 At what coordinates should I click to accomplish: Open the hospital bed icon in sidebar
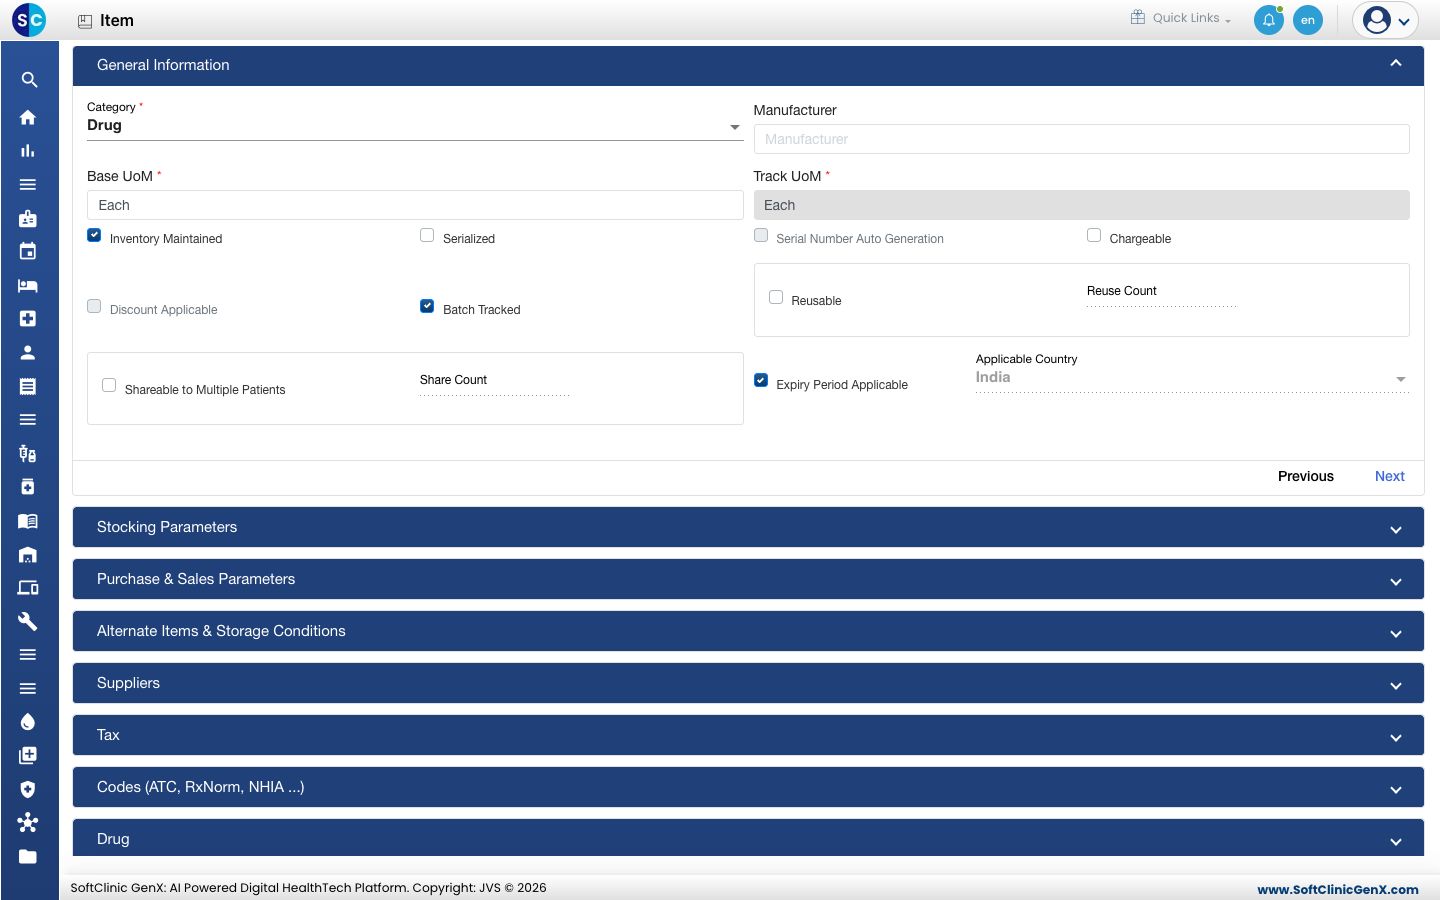[x=28, y=285]
